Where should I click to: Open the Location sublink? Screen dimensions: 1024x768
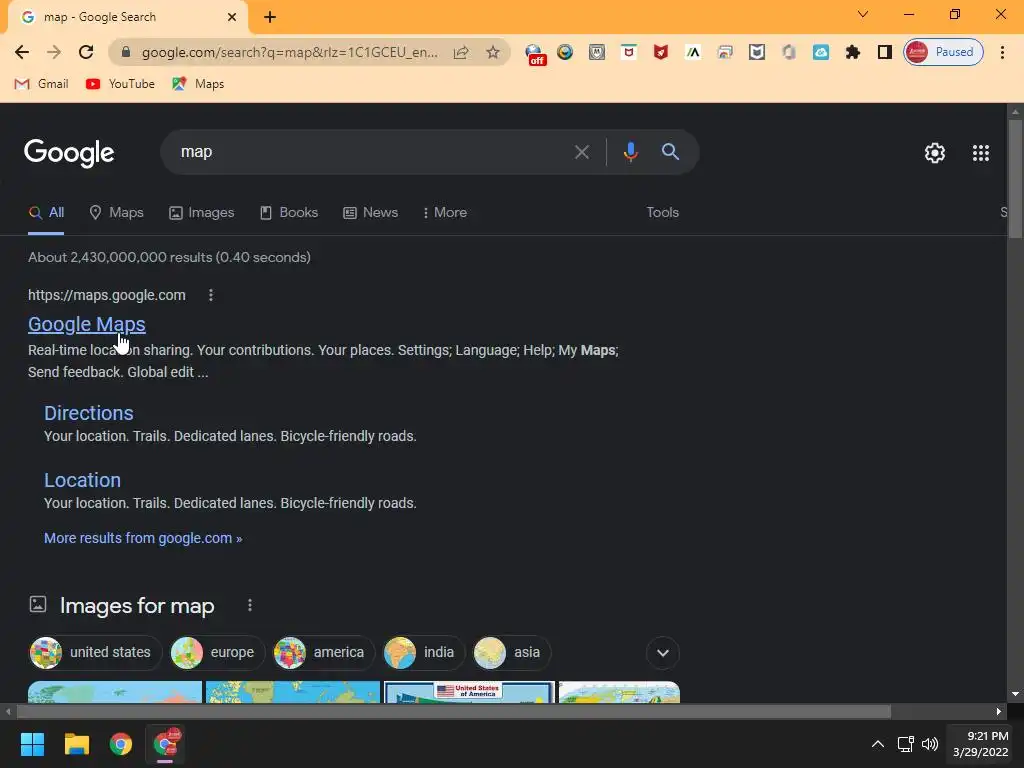tap(82, 480)
